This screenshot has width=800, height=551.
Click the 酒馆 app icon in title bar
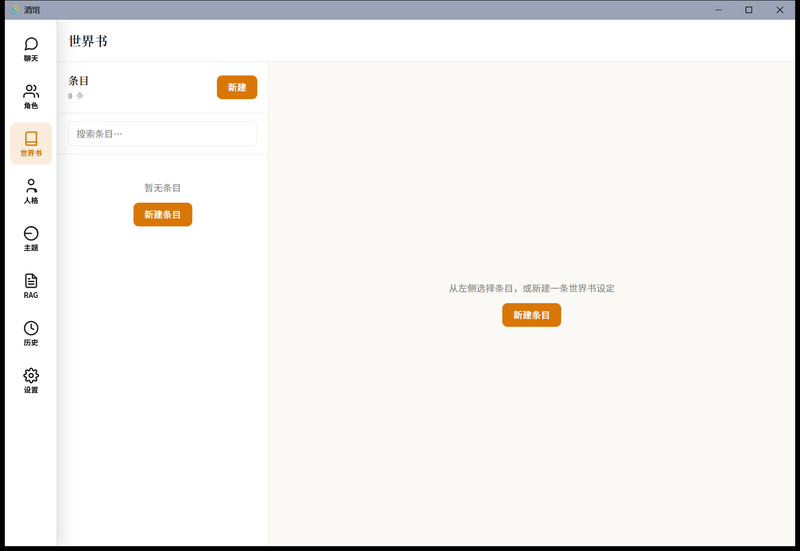[x=15, y=10]
